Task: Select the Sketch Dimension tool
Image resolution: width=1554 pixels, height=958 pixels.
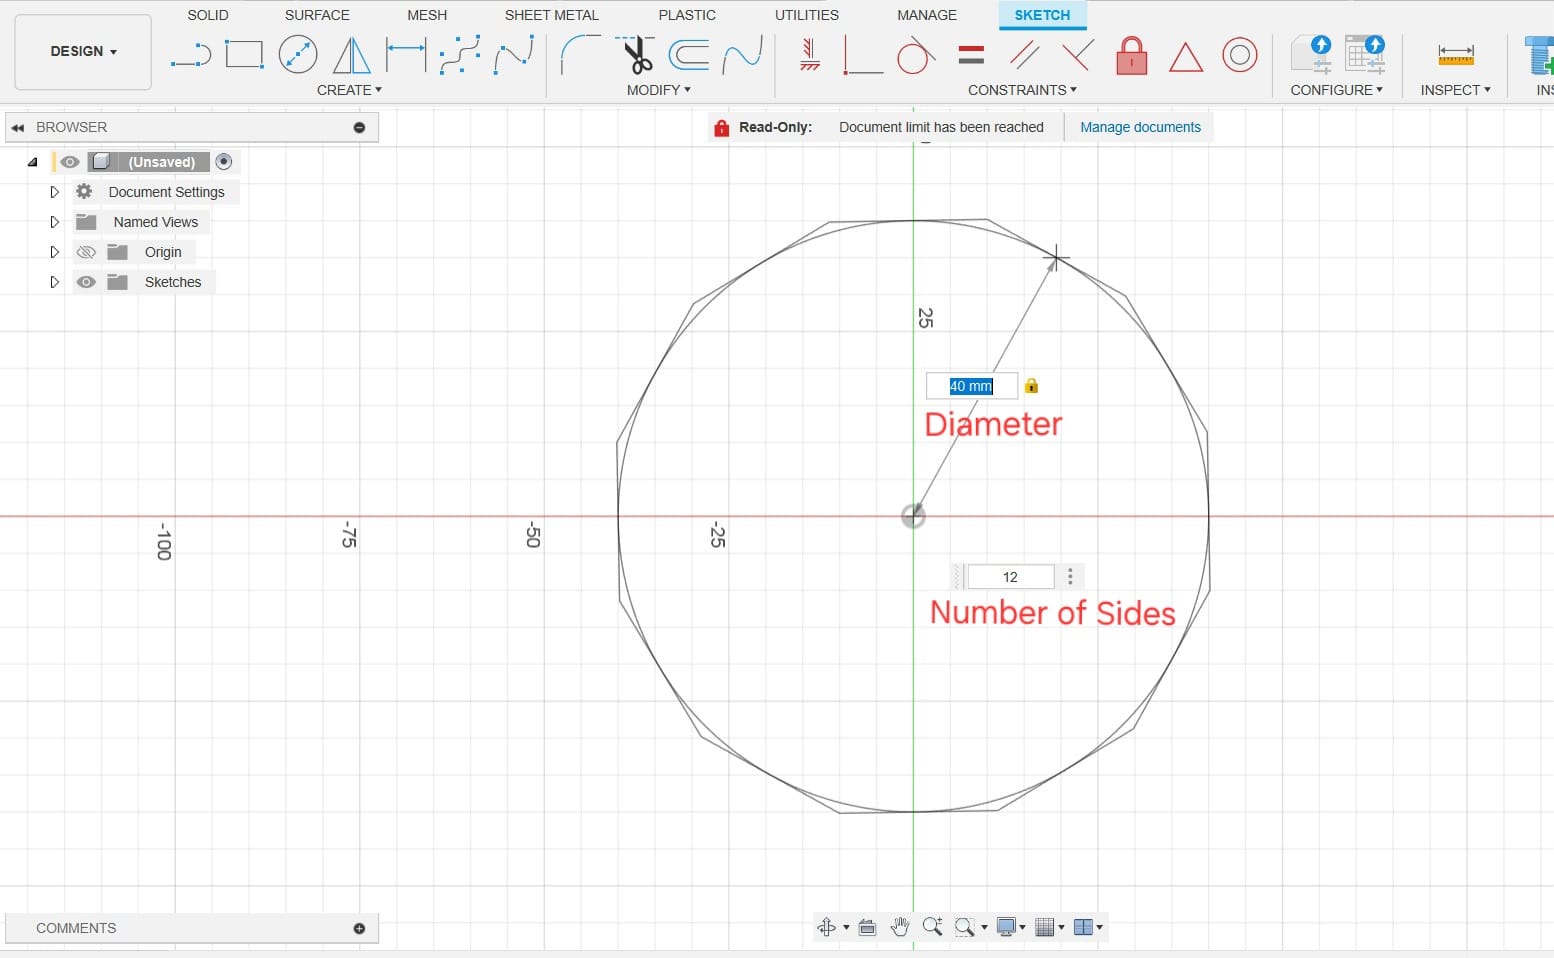Action: 406,55
